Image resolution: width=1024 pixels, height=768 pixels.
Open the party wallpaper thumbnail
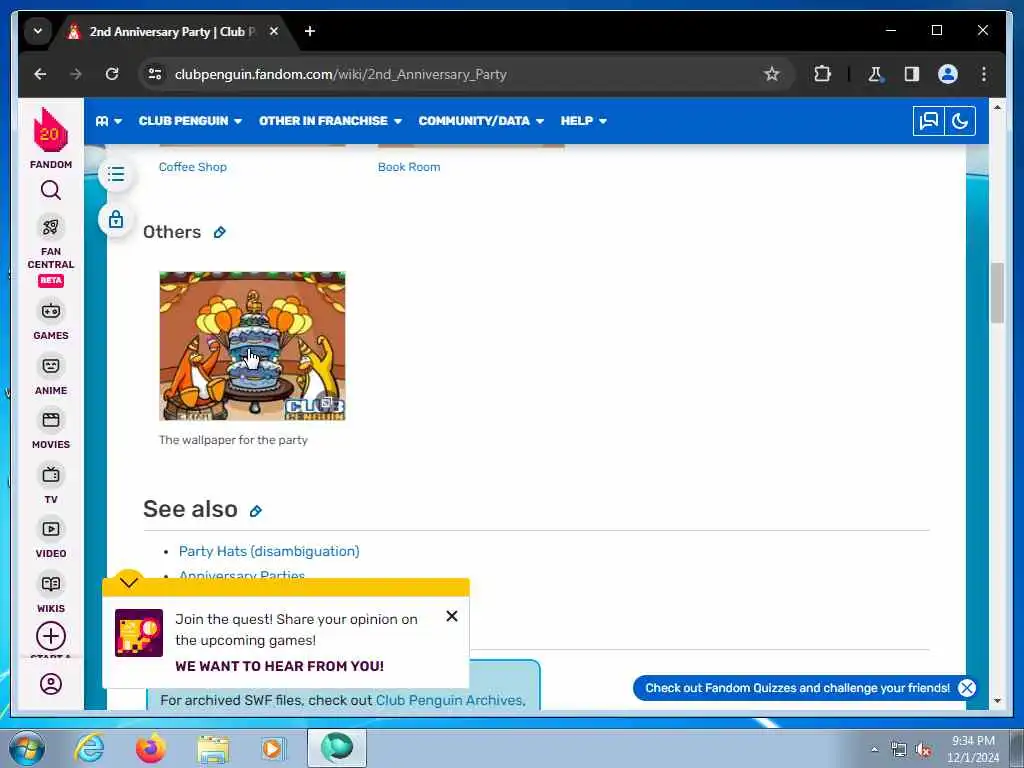click(x=252, y=346)
